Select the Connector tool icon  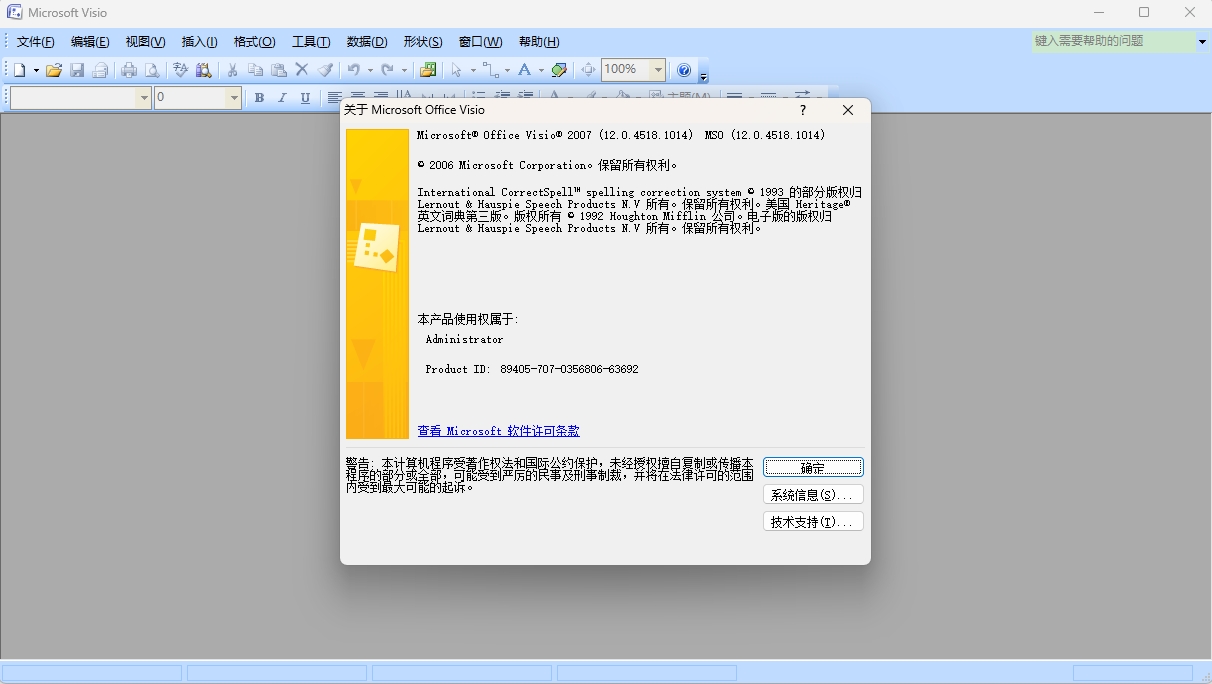click(x=490, y=70)
